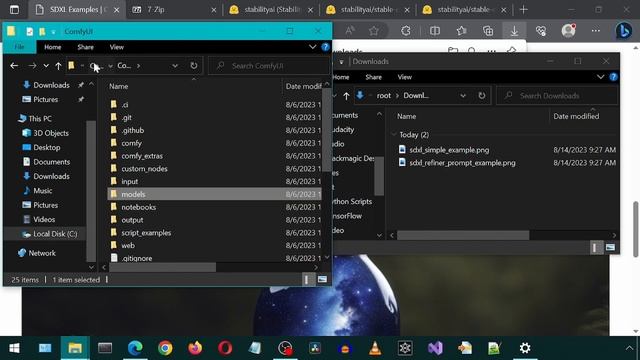The height and width of the screenshot is (360, 640).
Task: Refresh the ComfyUI folder view
Action: coord(194,66)
